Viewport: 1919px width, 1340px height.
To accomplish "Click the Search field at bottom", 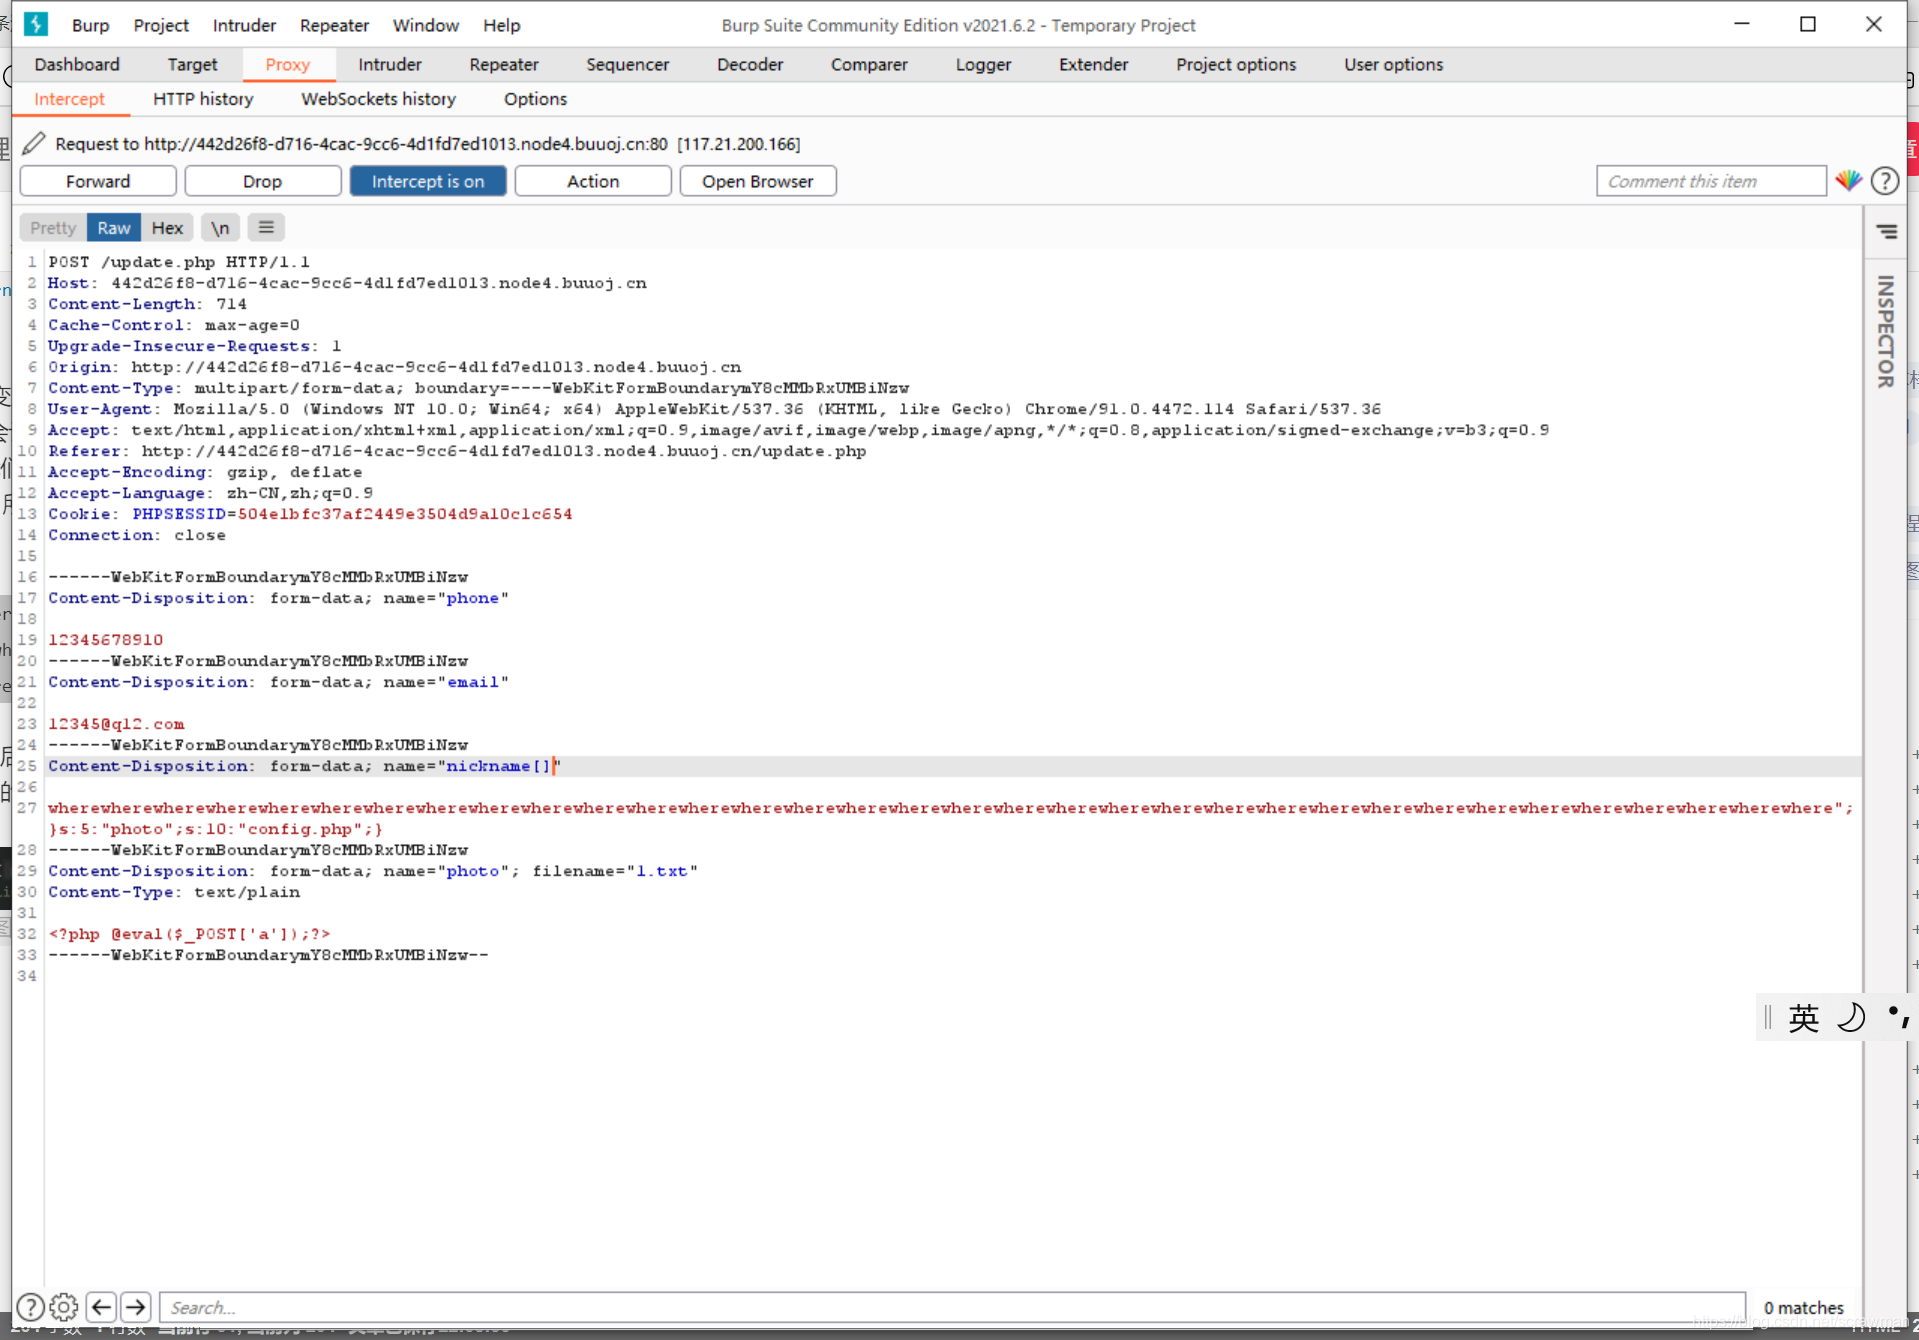I will (x=952, y=1307).
